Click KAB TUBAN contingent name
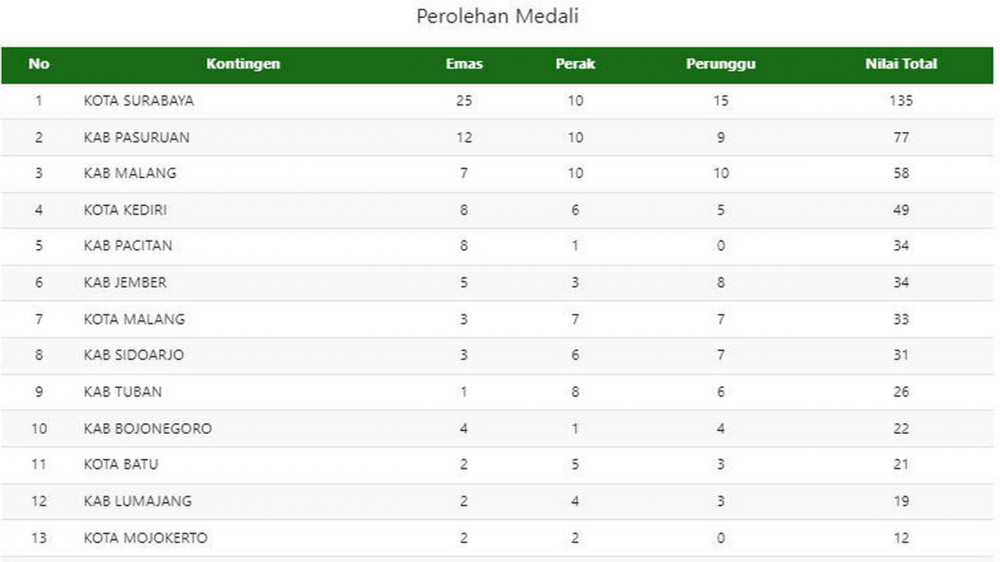Screen dimensions: 1000x562 (123, 392)
